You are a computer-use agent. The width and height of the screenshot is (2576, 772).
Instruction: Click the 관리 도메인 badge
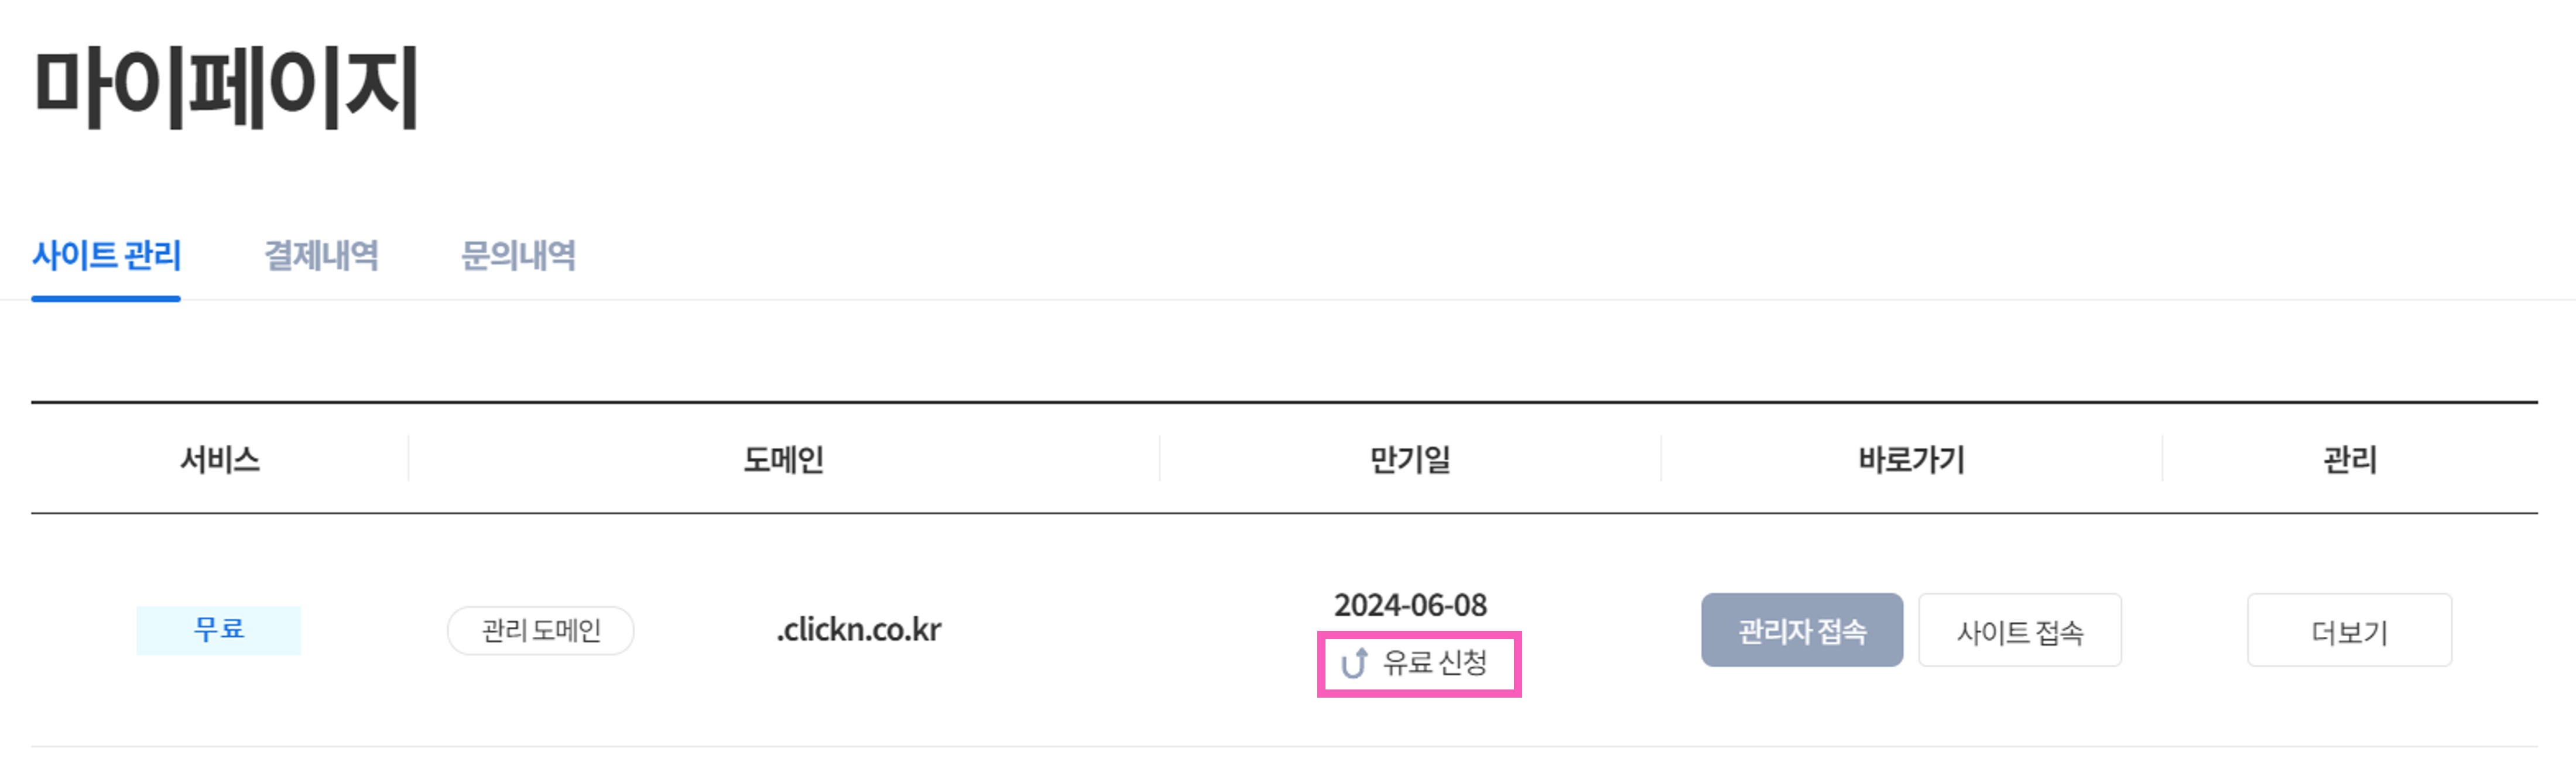point(541,631)
